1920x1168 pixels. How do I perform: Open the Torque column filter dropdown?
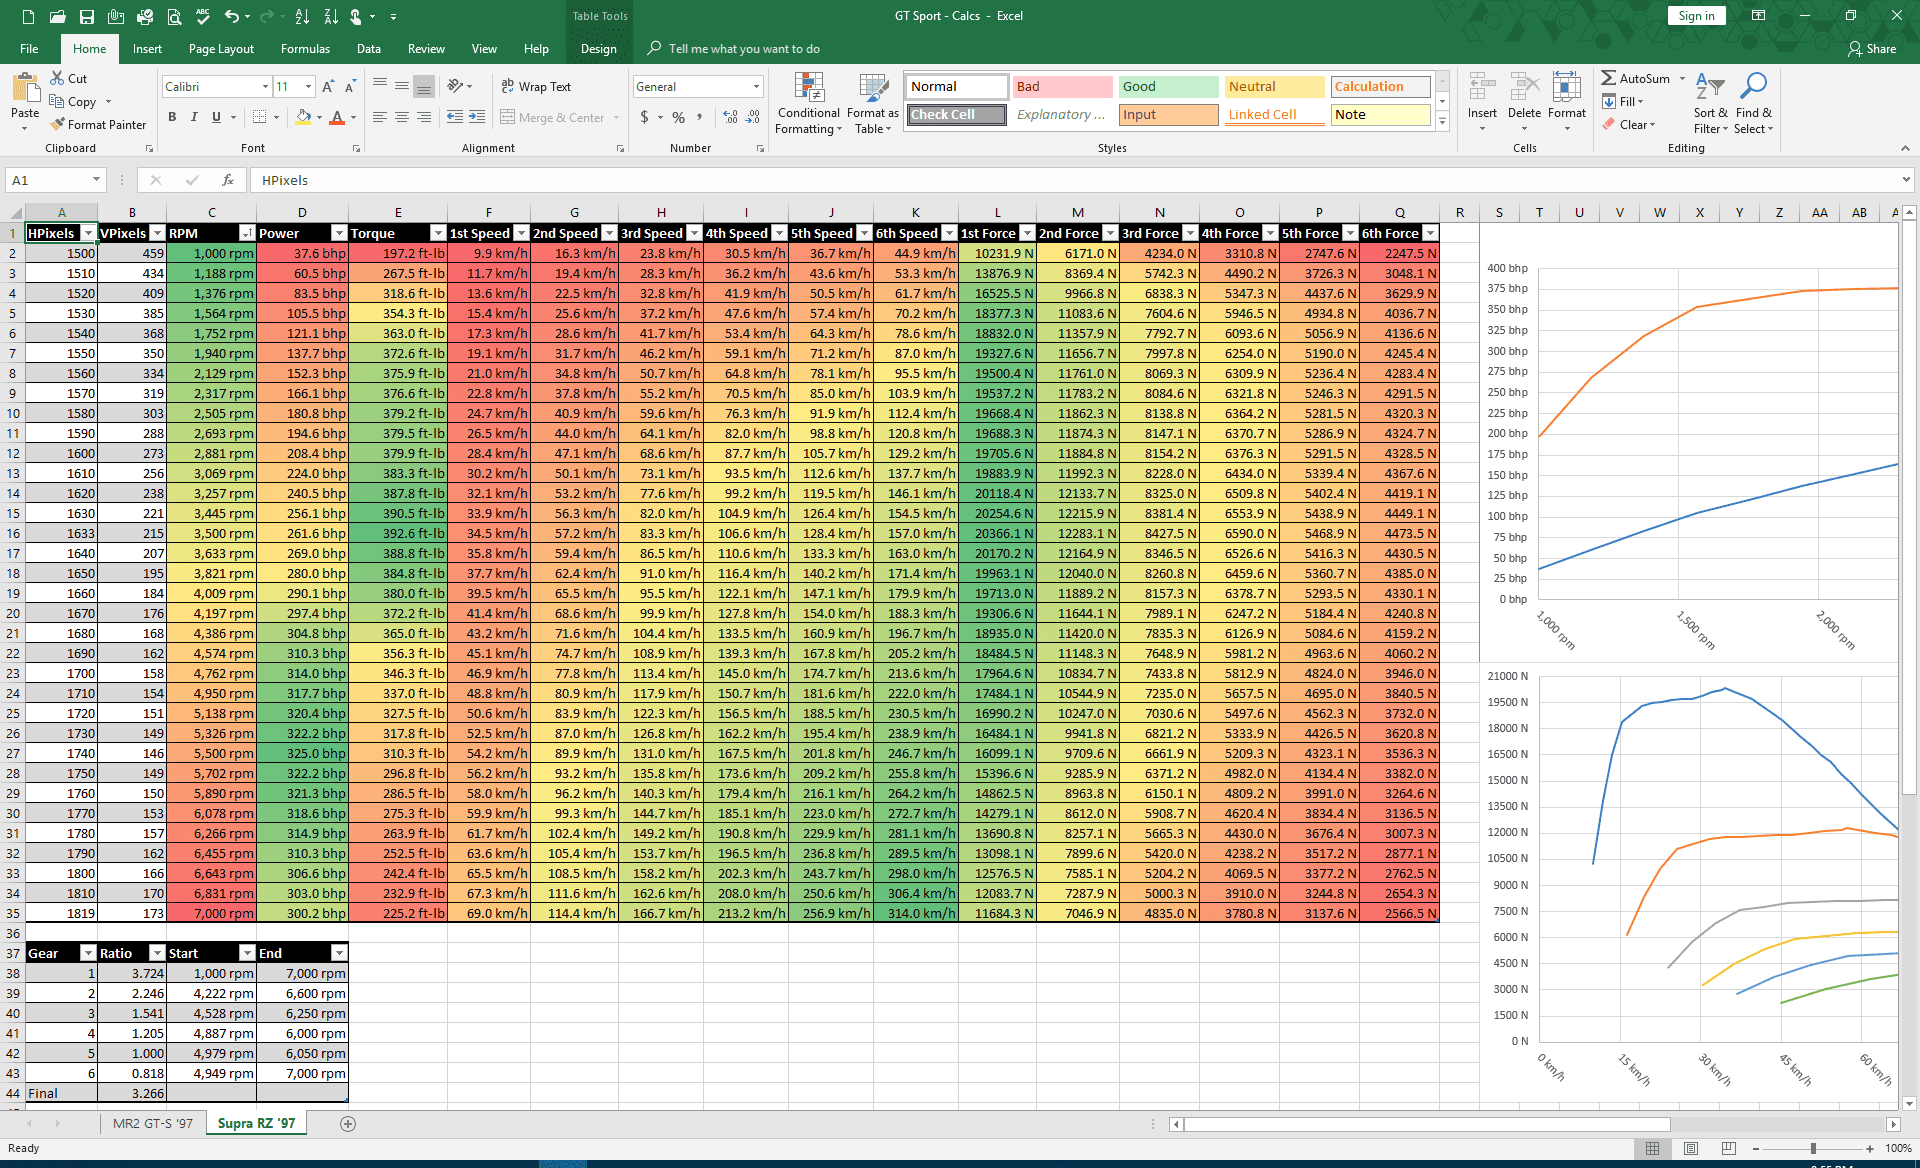coord(437,233)
